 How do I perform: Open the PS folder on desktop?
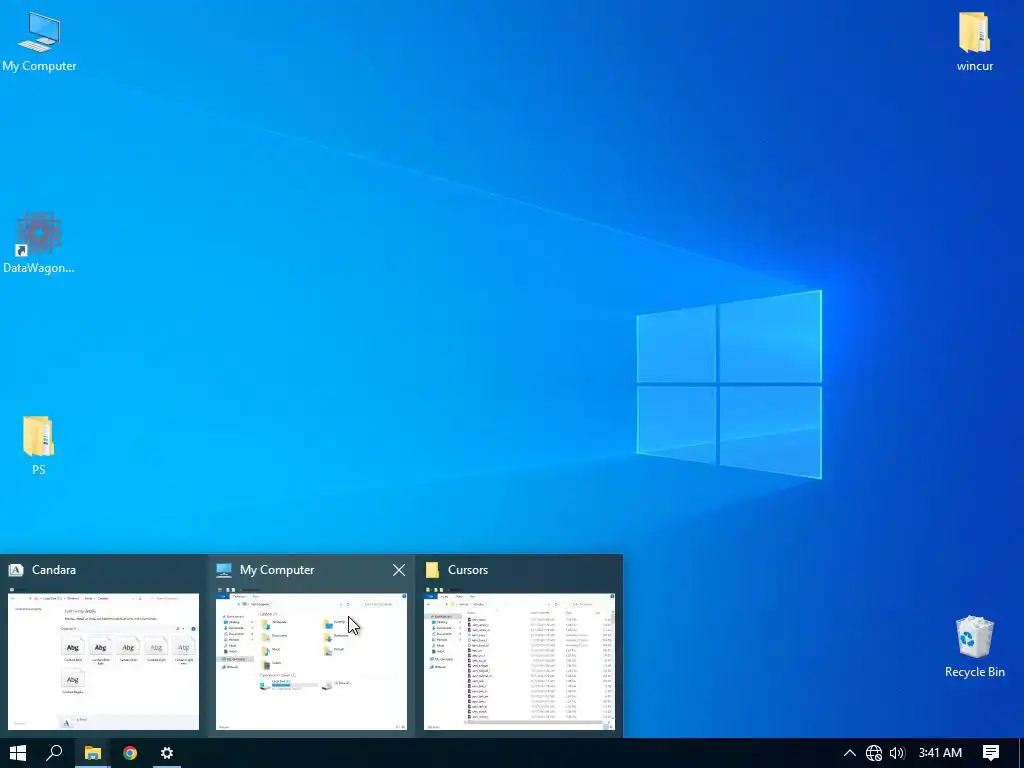[39, 445]
